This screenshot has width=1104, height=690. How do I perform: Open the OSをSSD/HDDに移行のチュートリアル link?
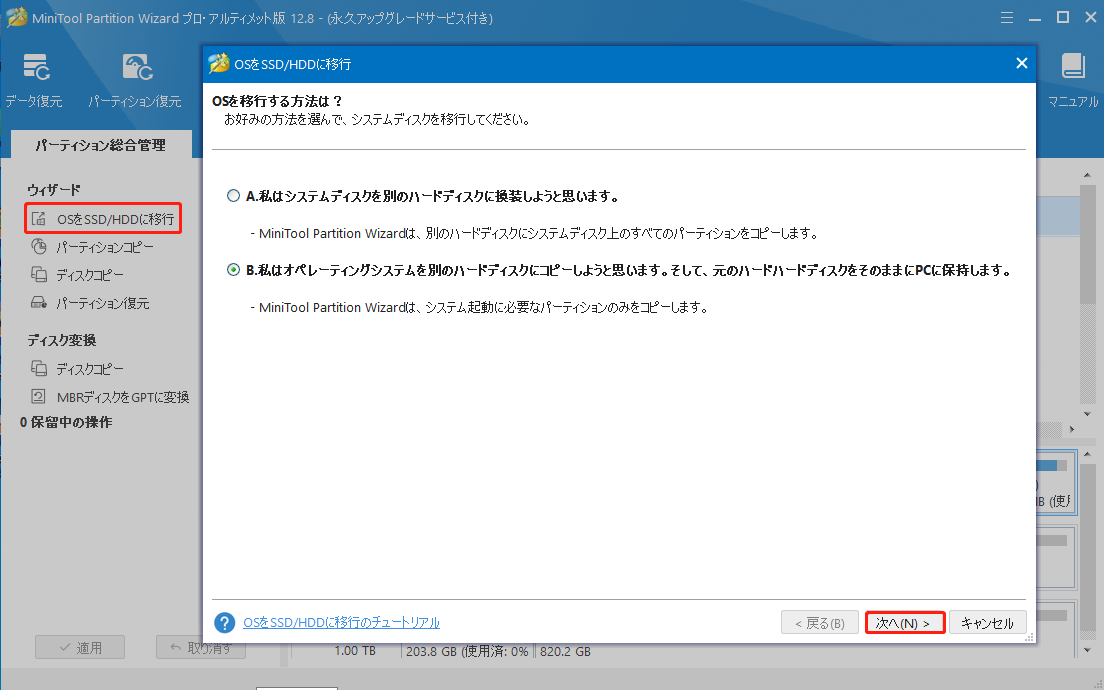click(341, 622)
